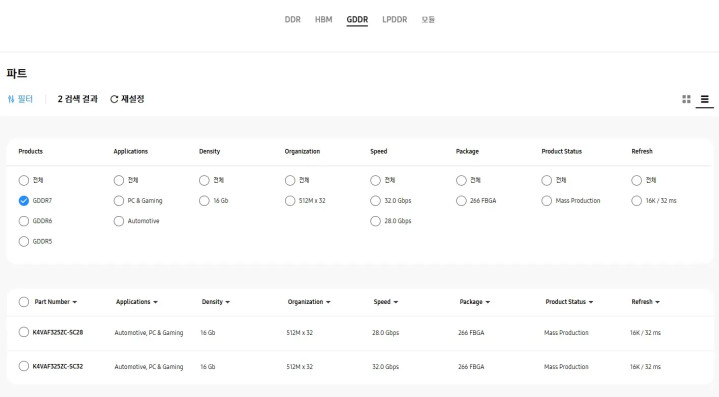Click 16 Gb in the SC32 row

click(x=208, y=367)
